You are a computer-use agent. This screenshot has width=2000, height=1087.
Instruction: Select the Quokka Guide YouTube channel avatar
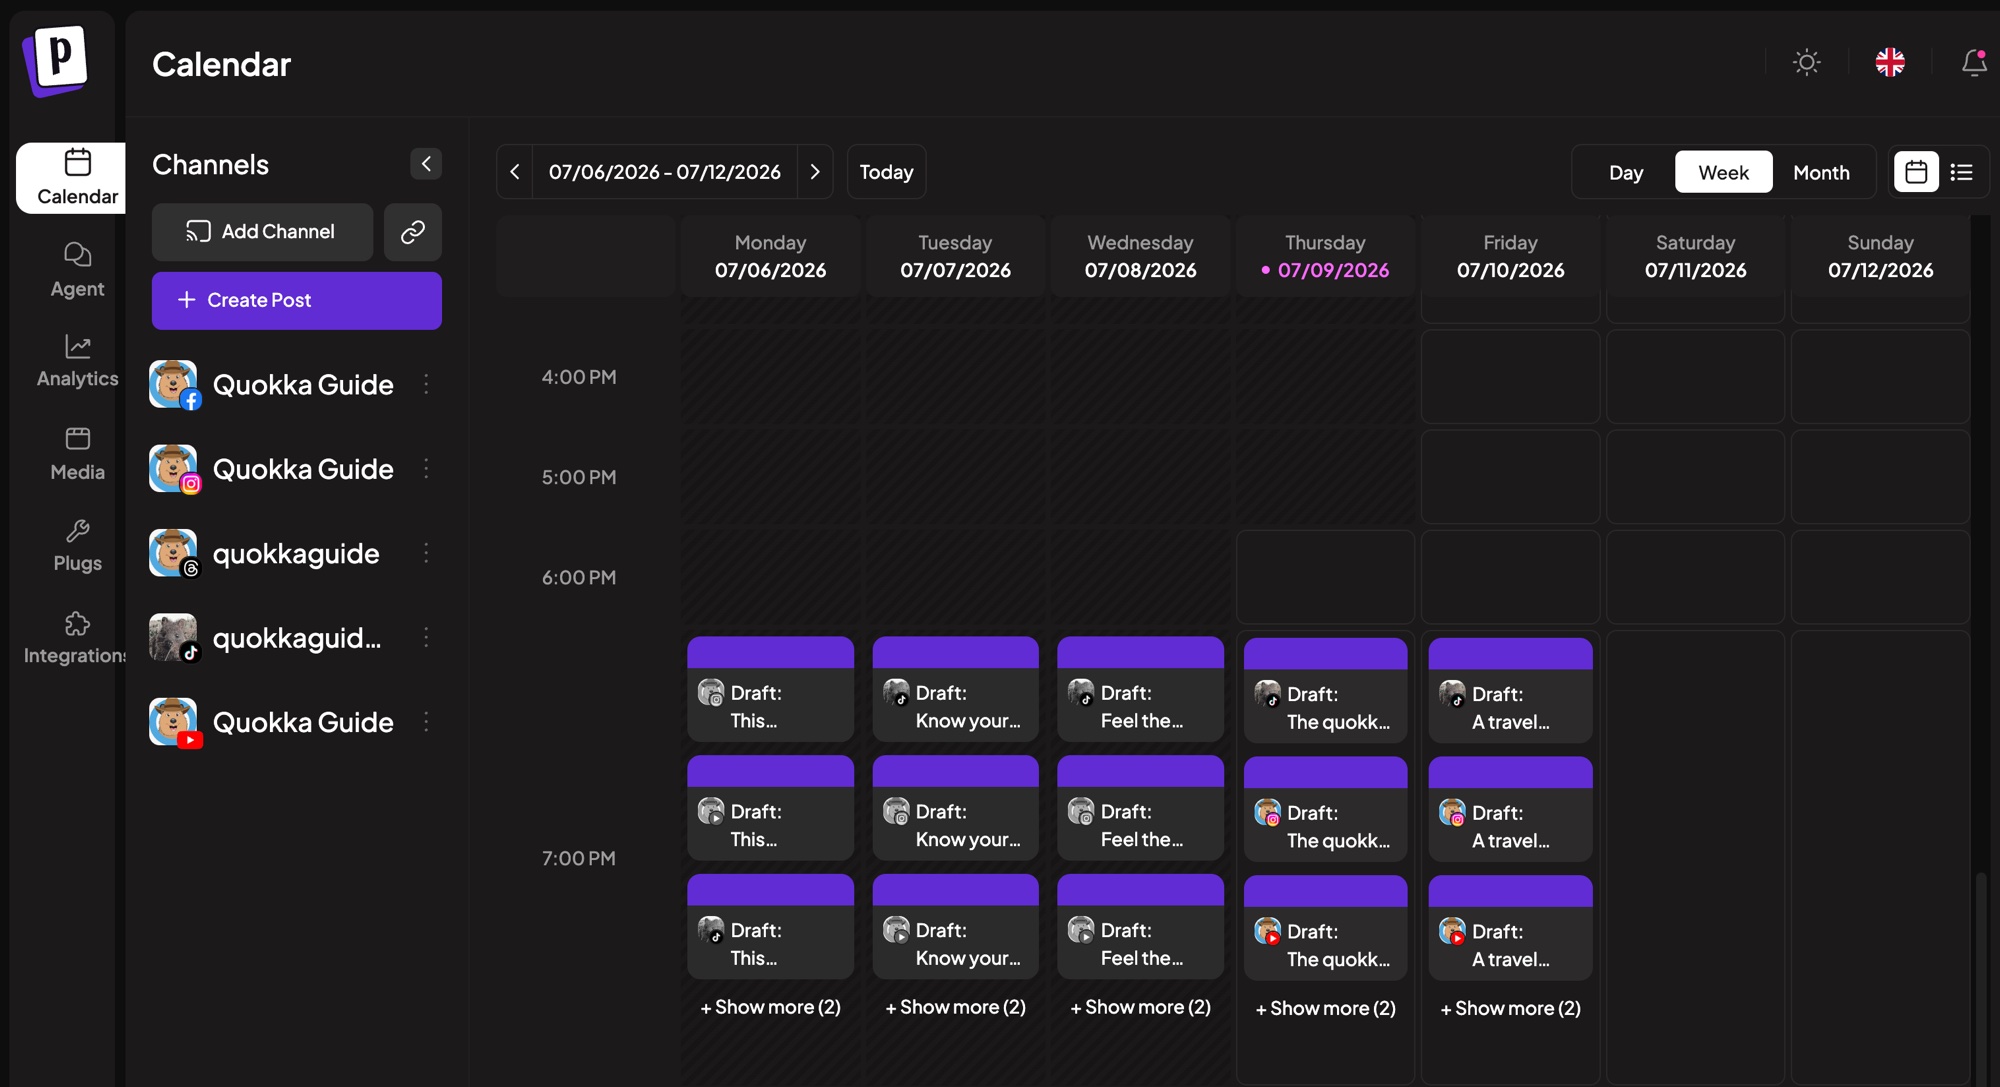[x=174, y=723]
